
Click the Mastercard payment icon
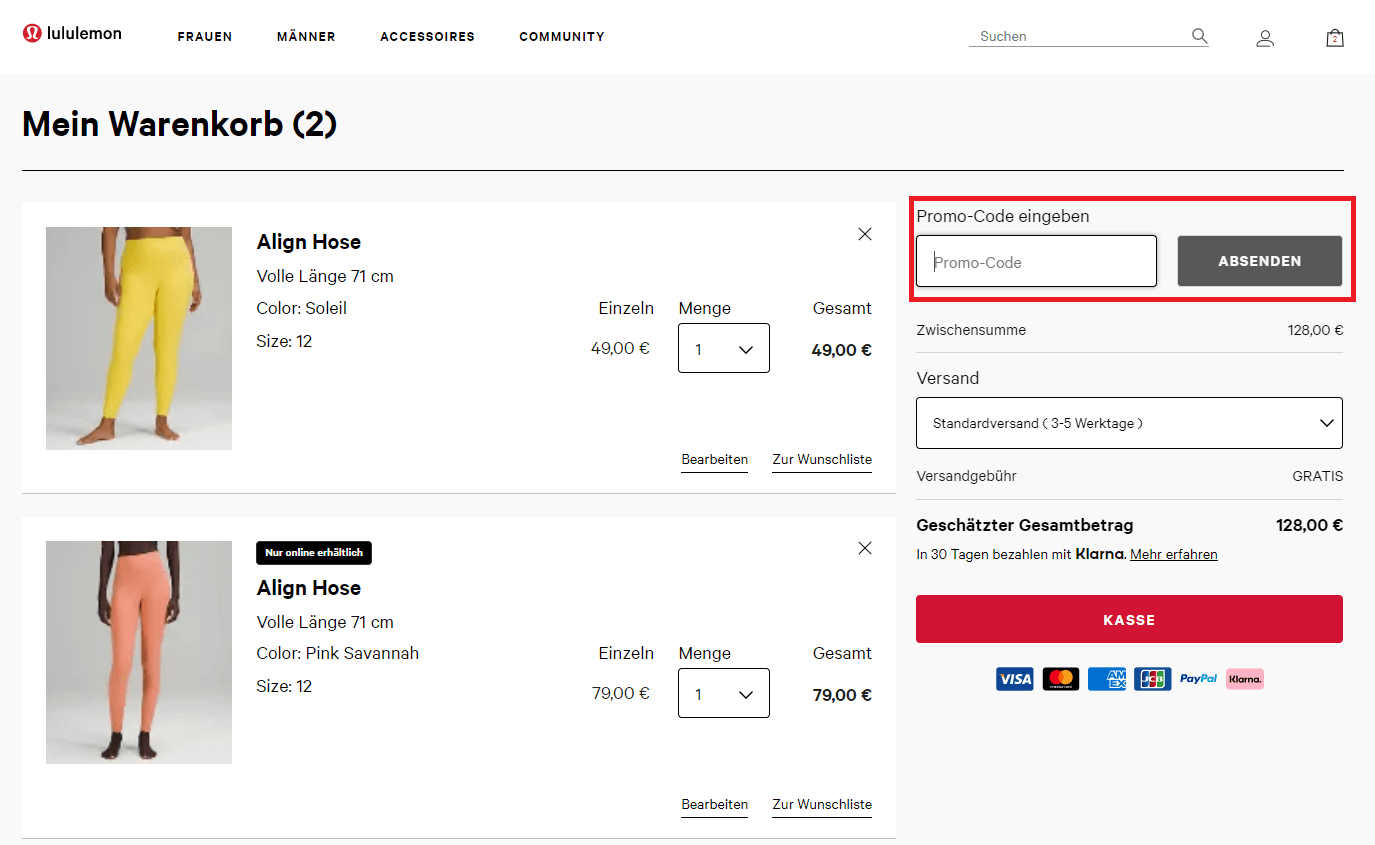1061,679
